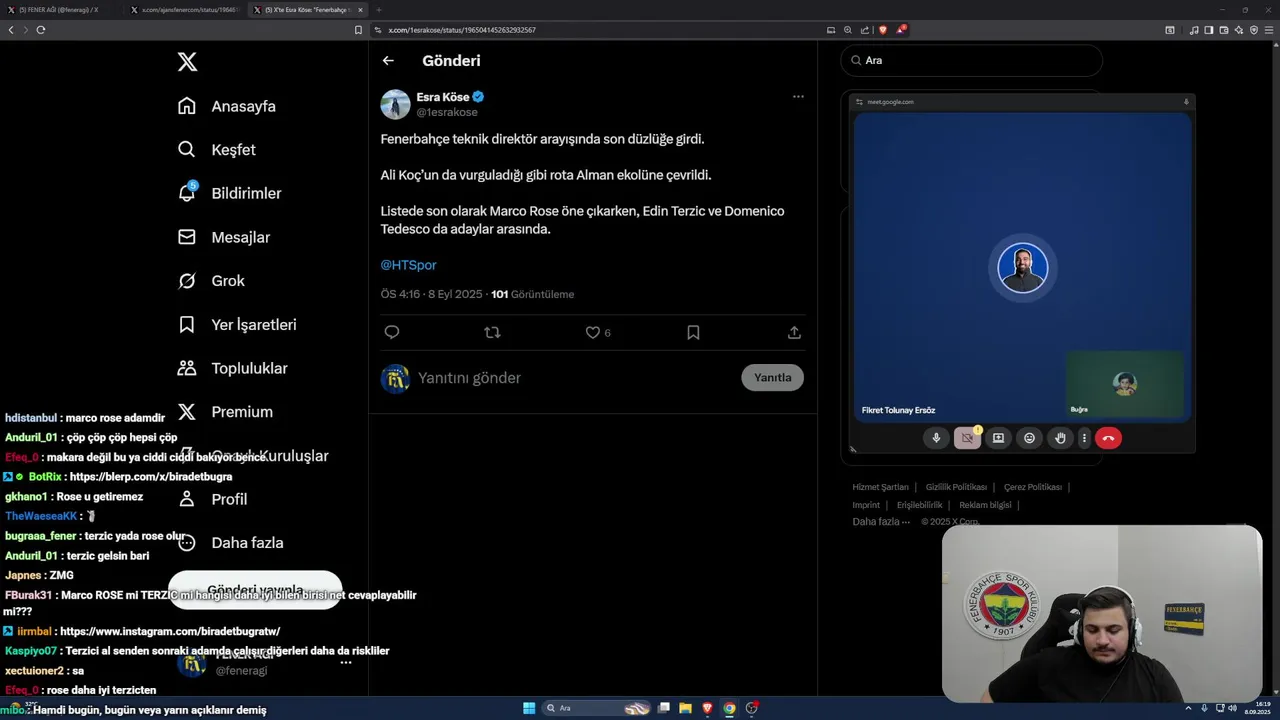Open the Çerez Politikası footer link

pos(1033,487)
